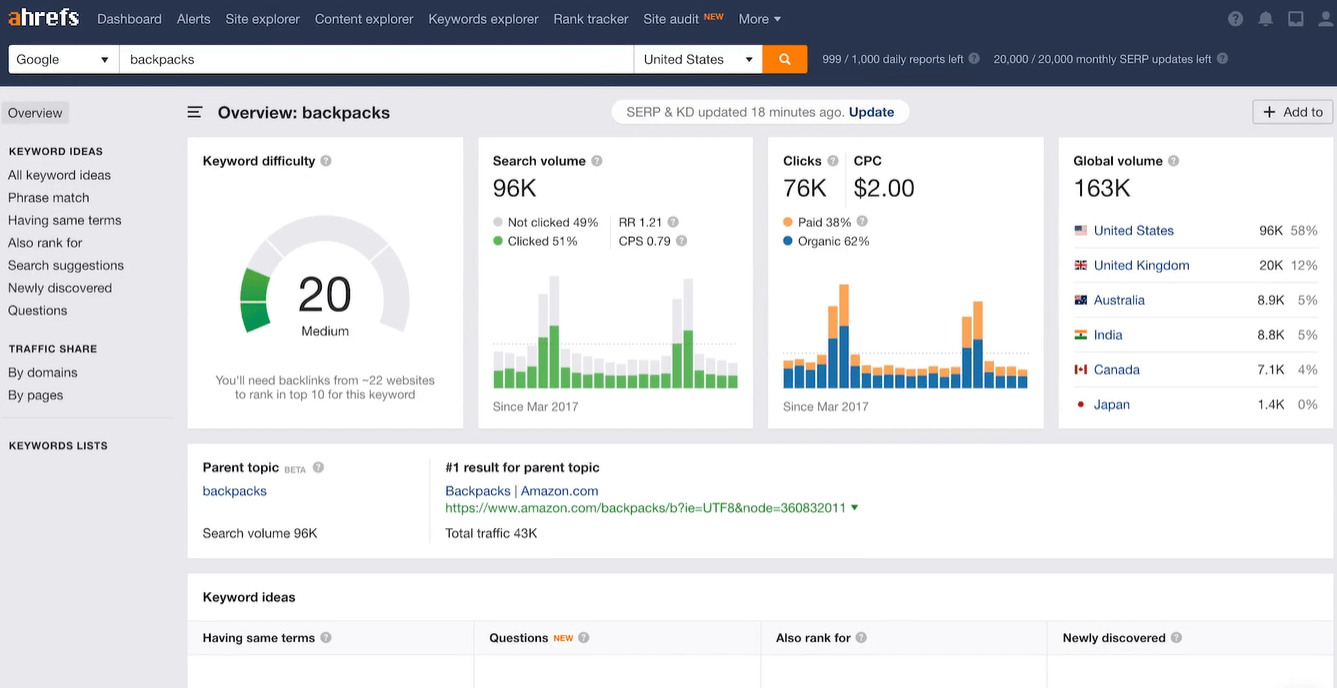
Task: Click the green keyword difficulty gauge segment
Action: 256,299
